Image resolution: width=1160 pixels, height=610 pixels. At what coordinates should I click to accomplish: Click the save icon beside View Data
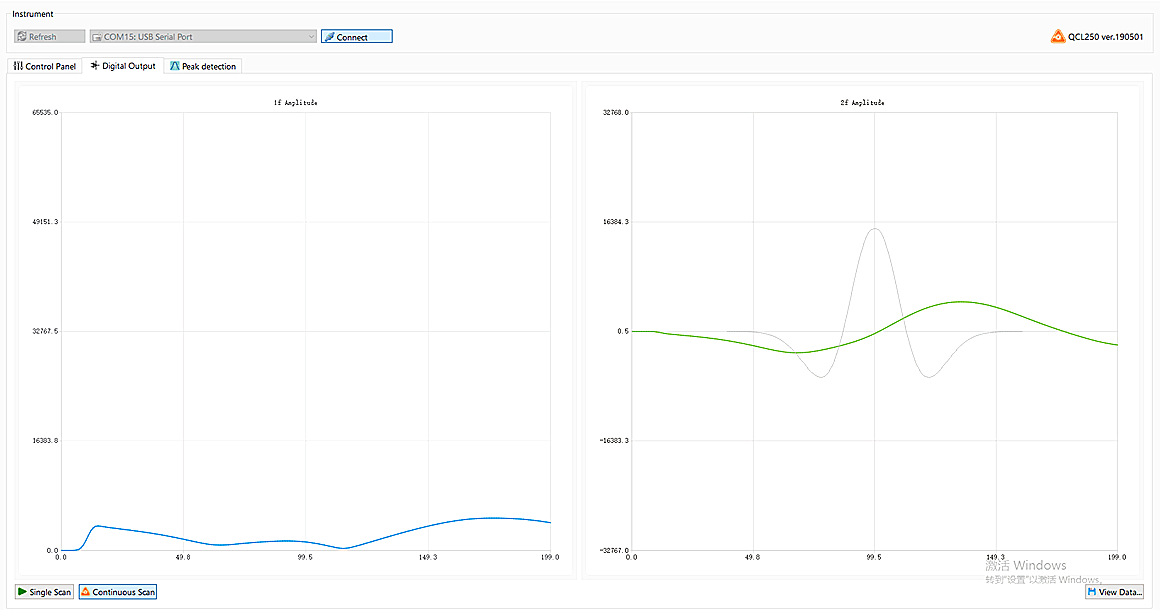[1092, 592]
